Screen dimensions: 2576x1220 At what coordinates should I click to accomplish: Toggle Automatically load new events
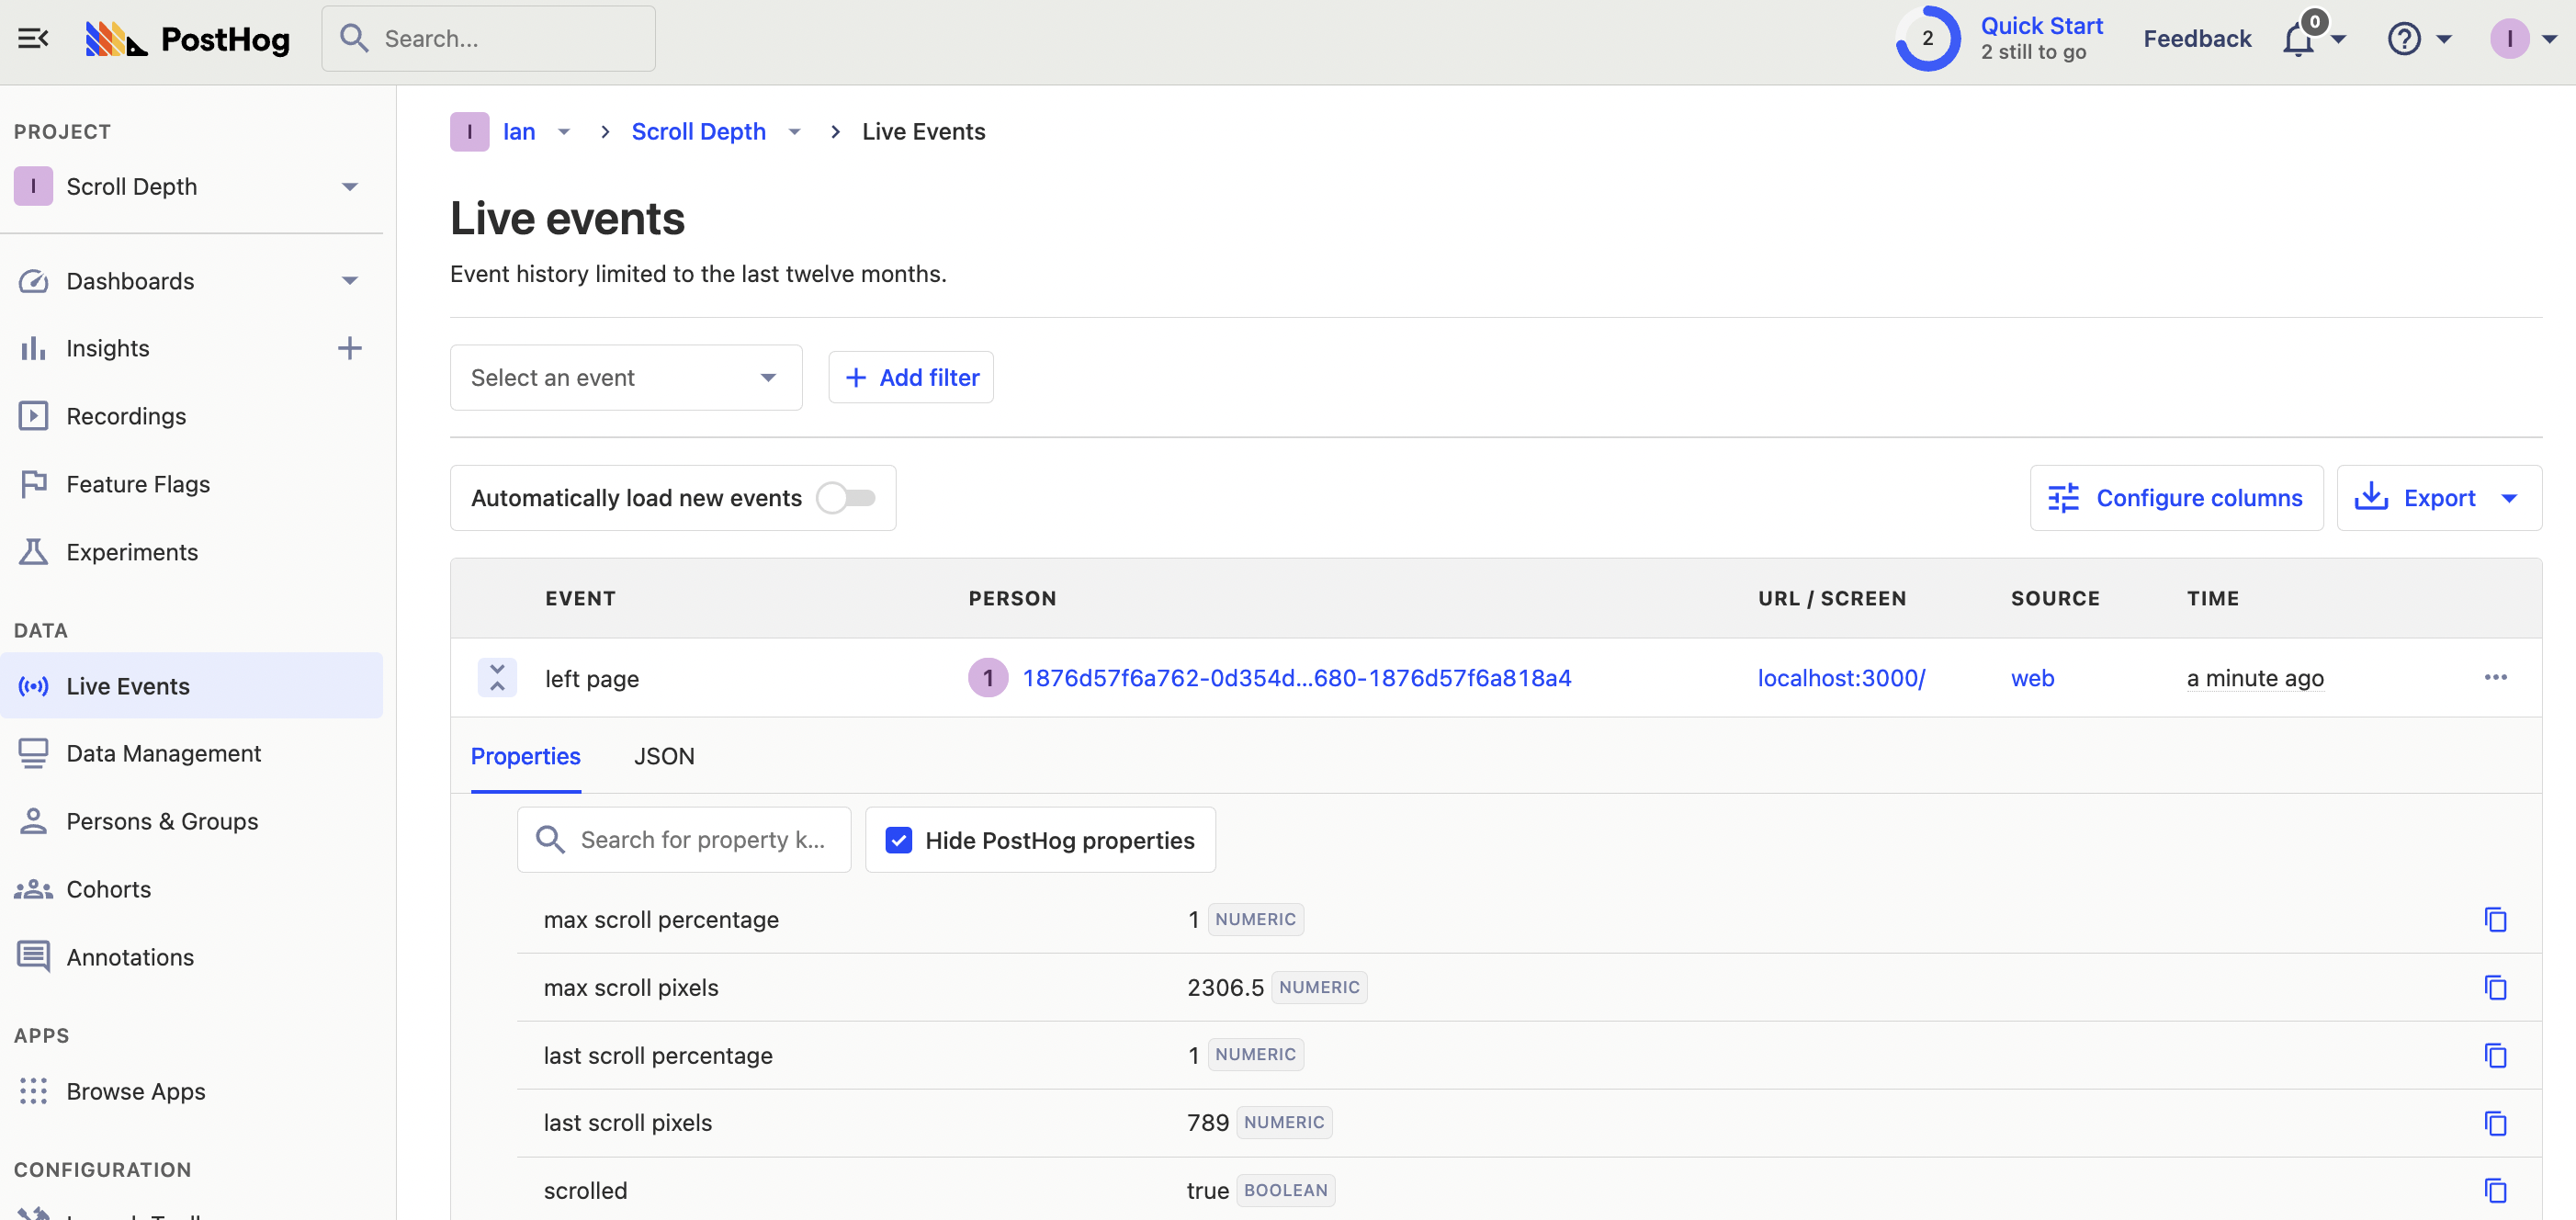click(x=846, y=498)
